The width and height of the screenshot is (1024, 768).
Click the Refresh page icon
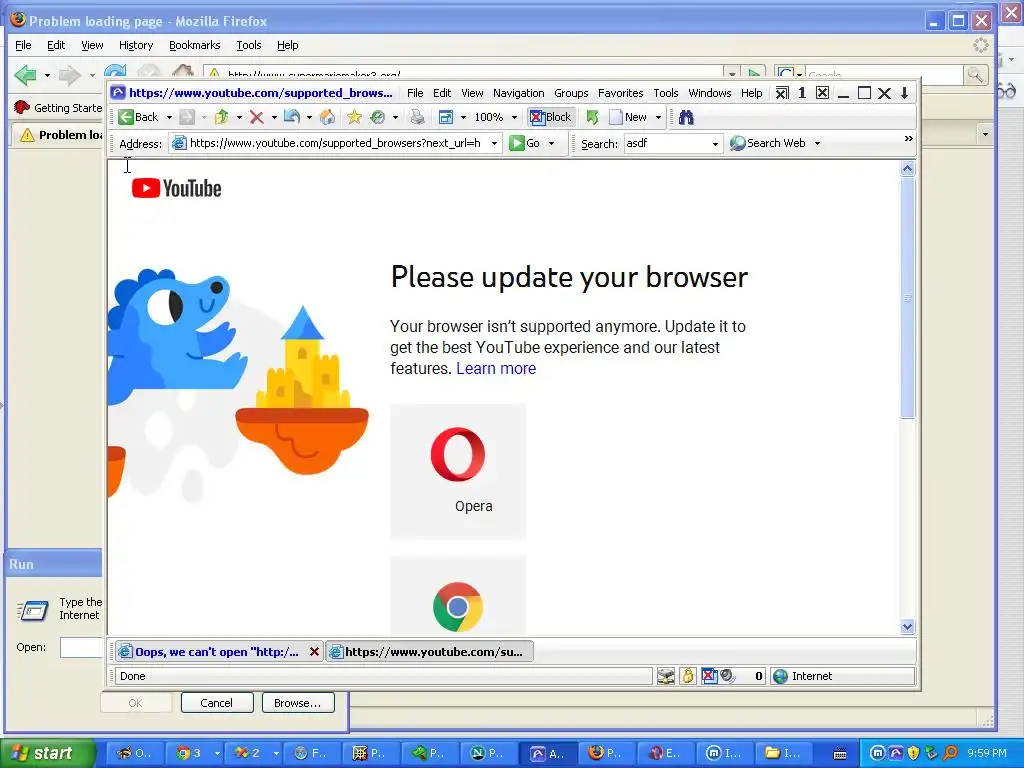coord(292,117)
